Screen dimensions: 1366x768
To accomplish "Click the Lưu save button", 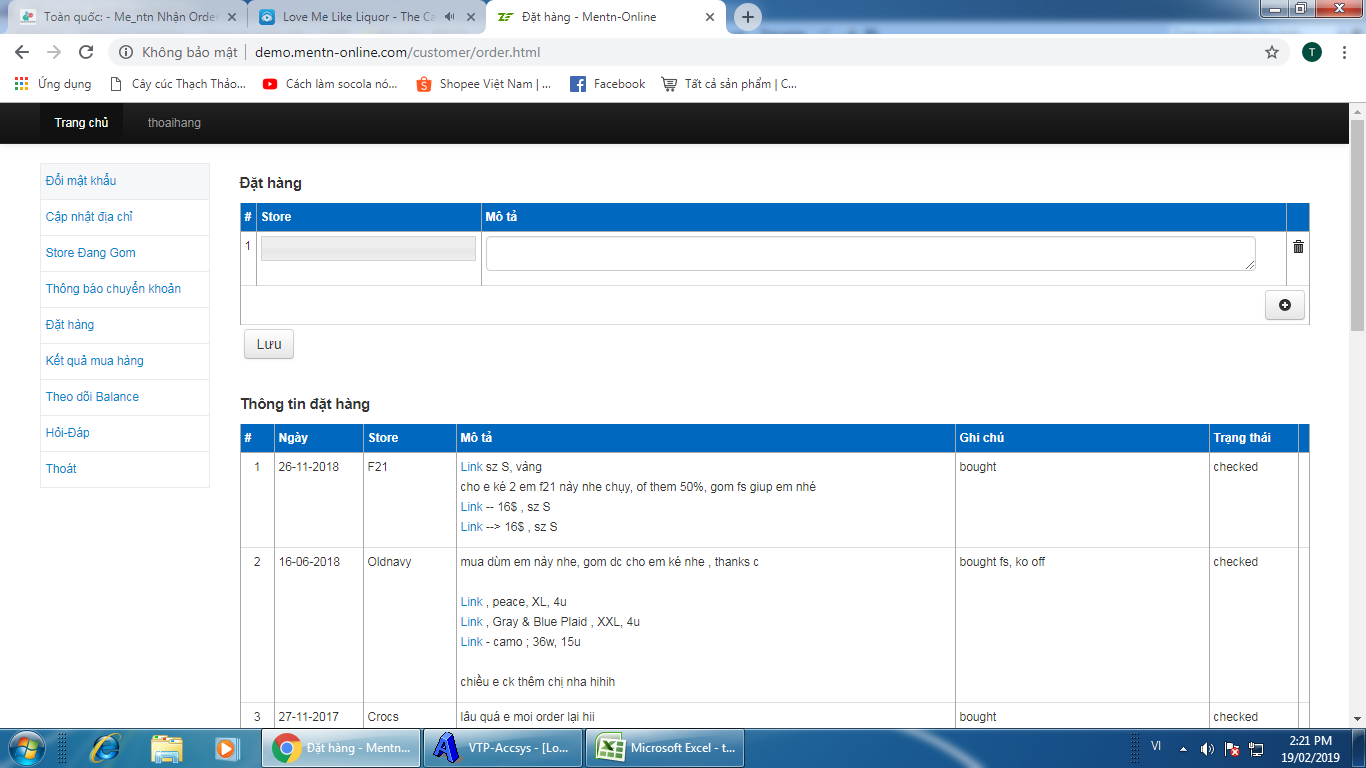I will pos(268,344).
